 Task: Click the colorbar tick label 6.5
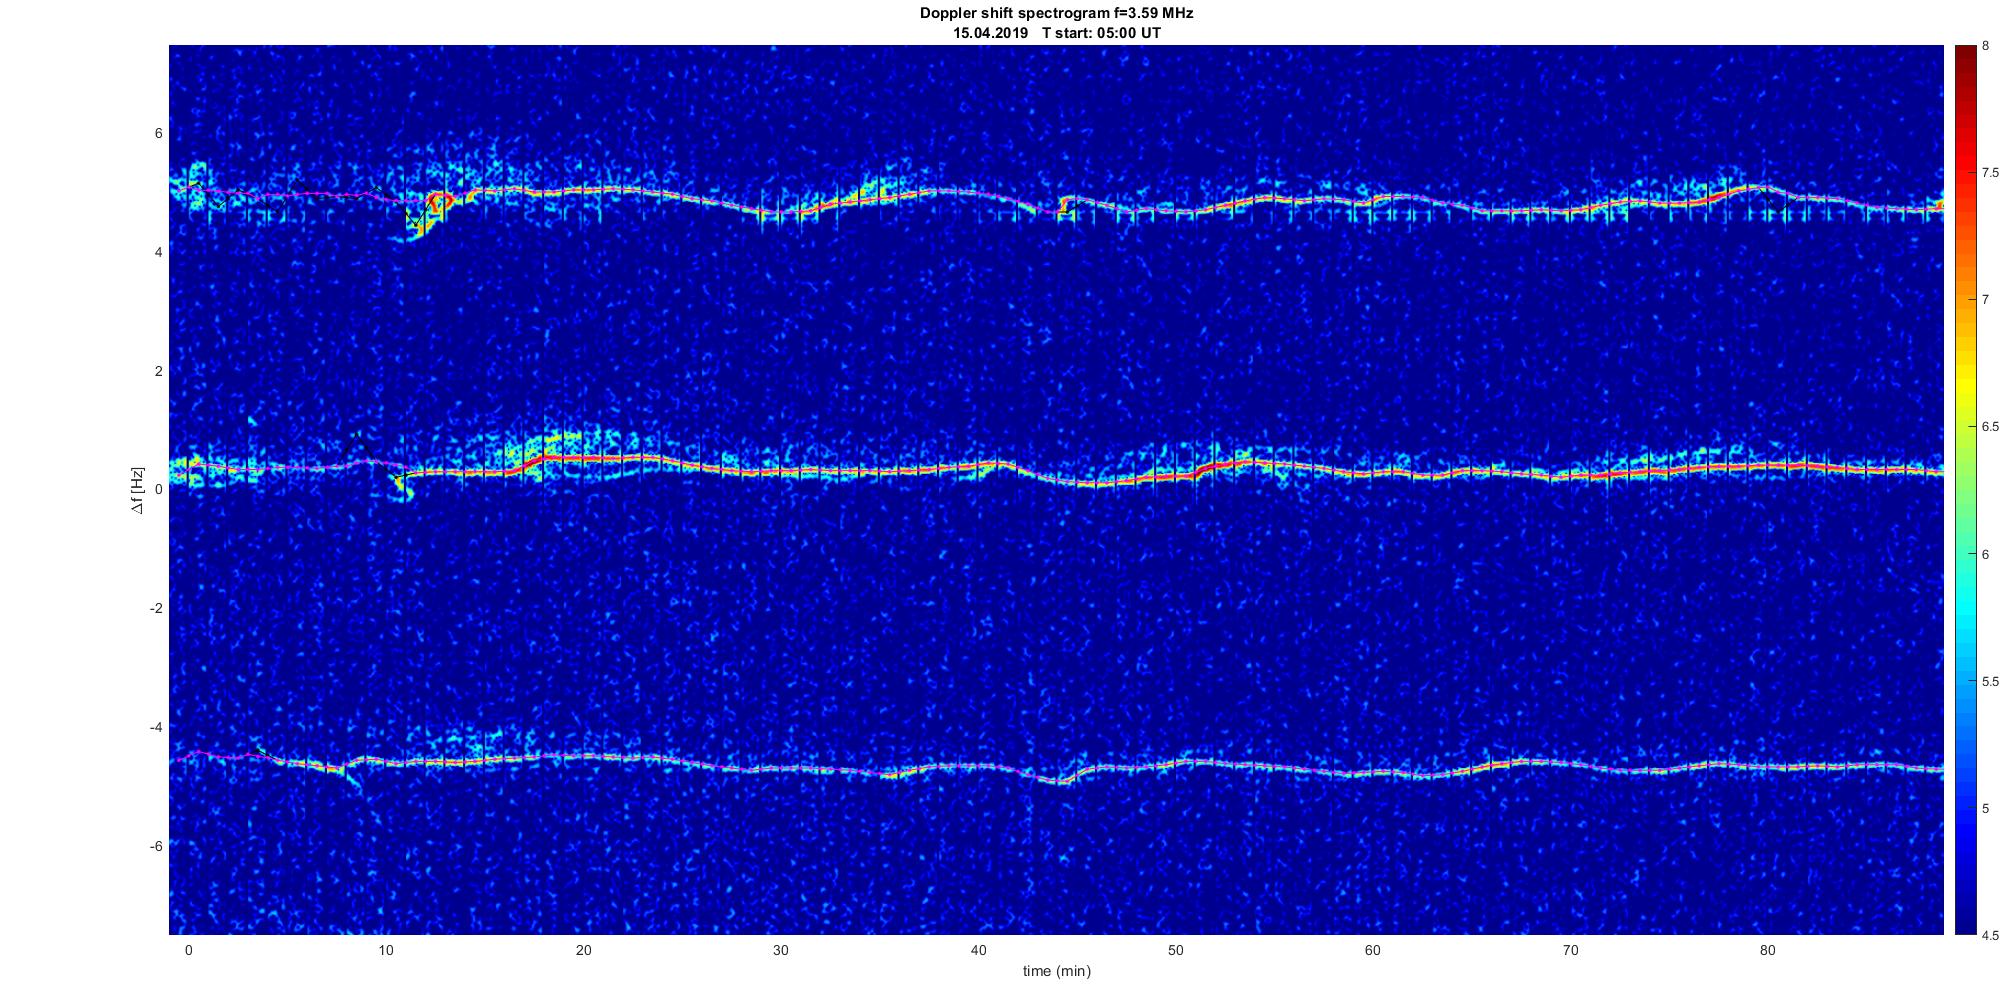[x=1990, y=427]
